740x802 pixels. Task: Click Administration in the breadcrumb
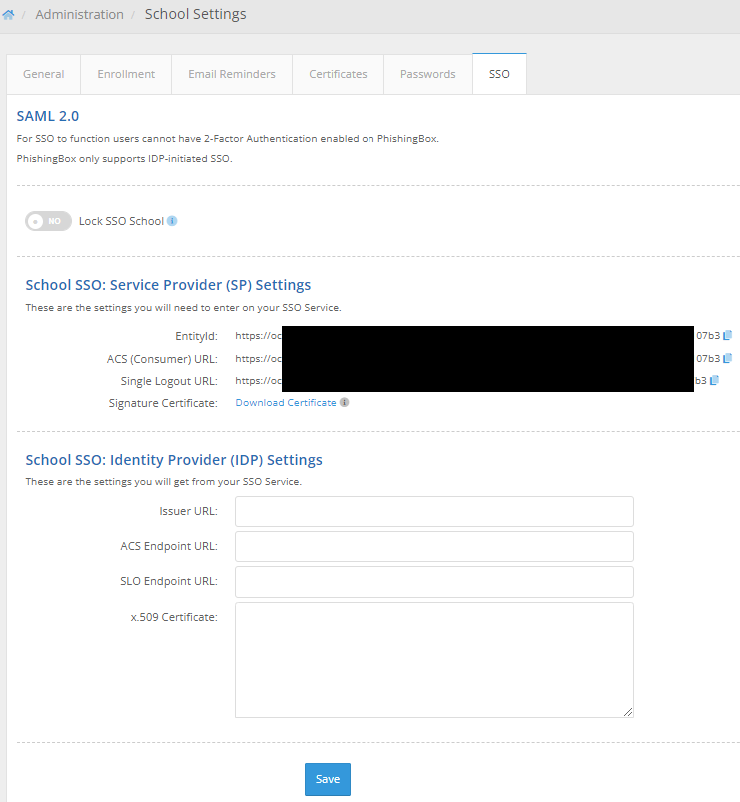click(x=80, y=15)
